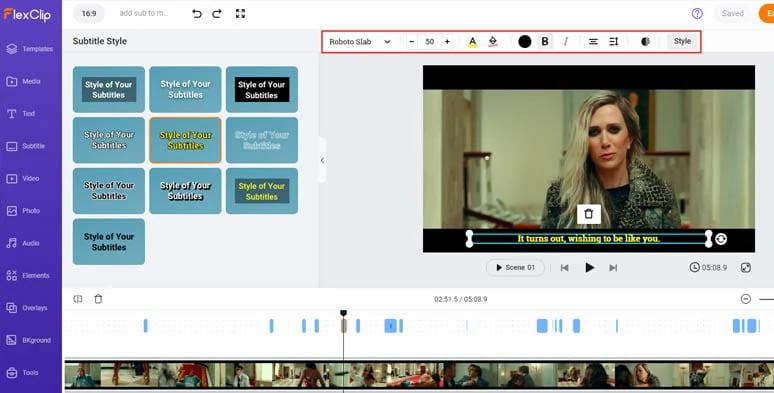Select the white shadowed subtitle style in third row
The width and height of the screenshot is (774, 393).
109,191
